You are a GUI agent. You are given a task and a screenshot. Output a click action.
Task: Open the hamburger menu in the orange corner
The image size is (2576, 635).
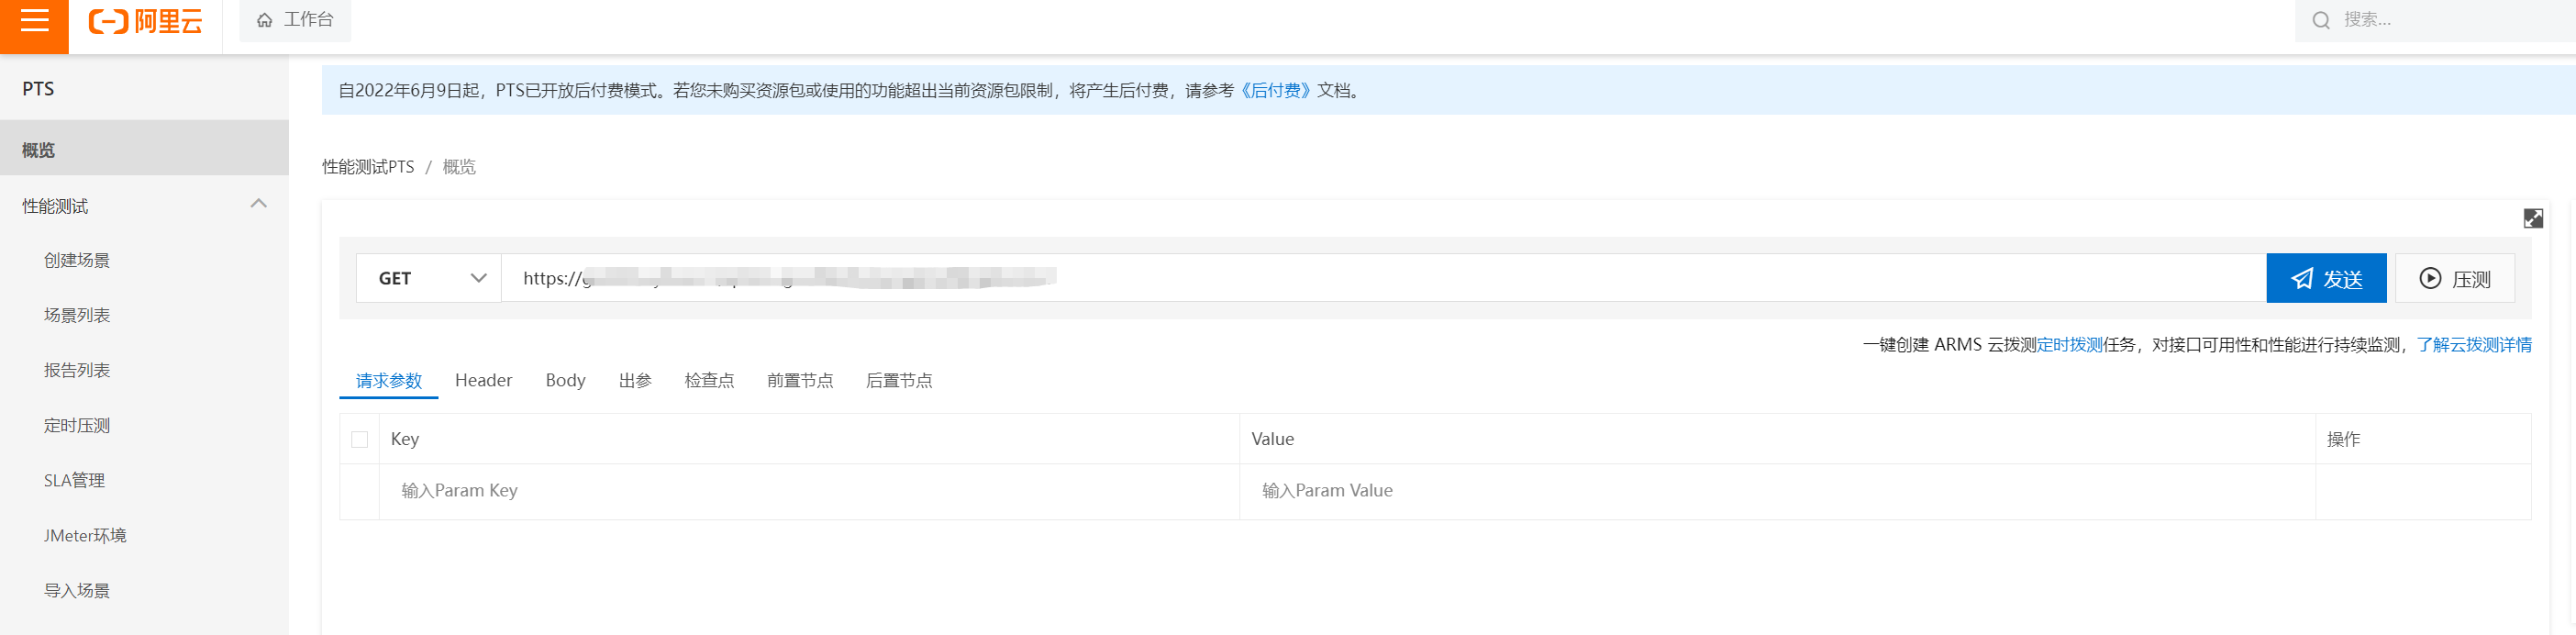coord(34,20)
